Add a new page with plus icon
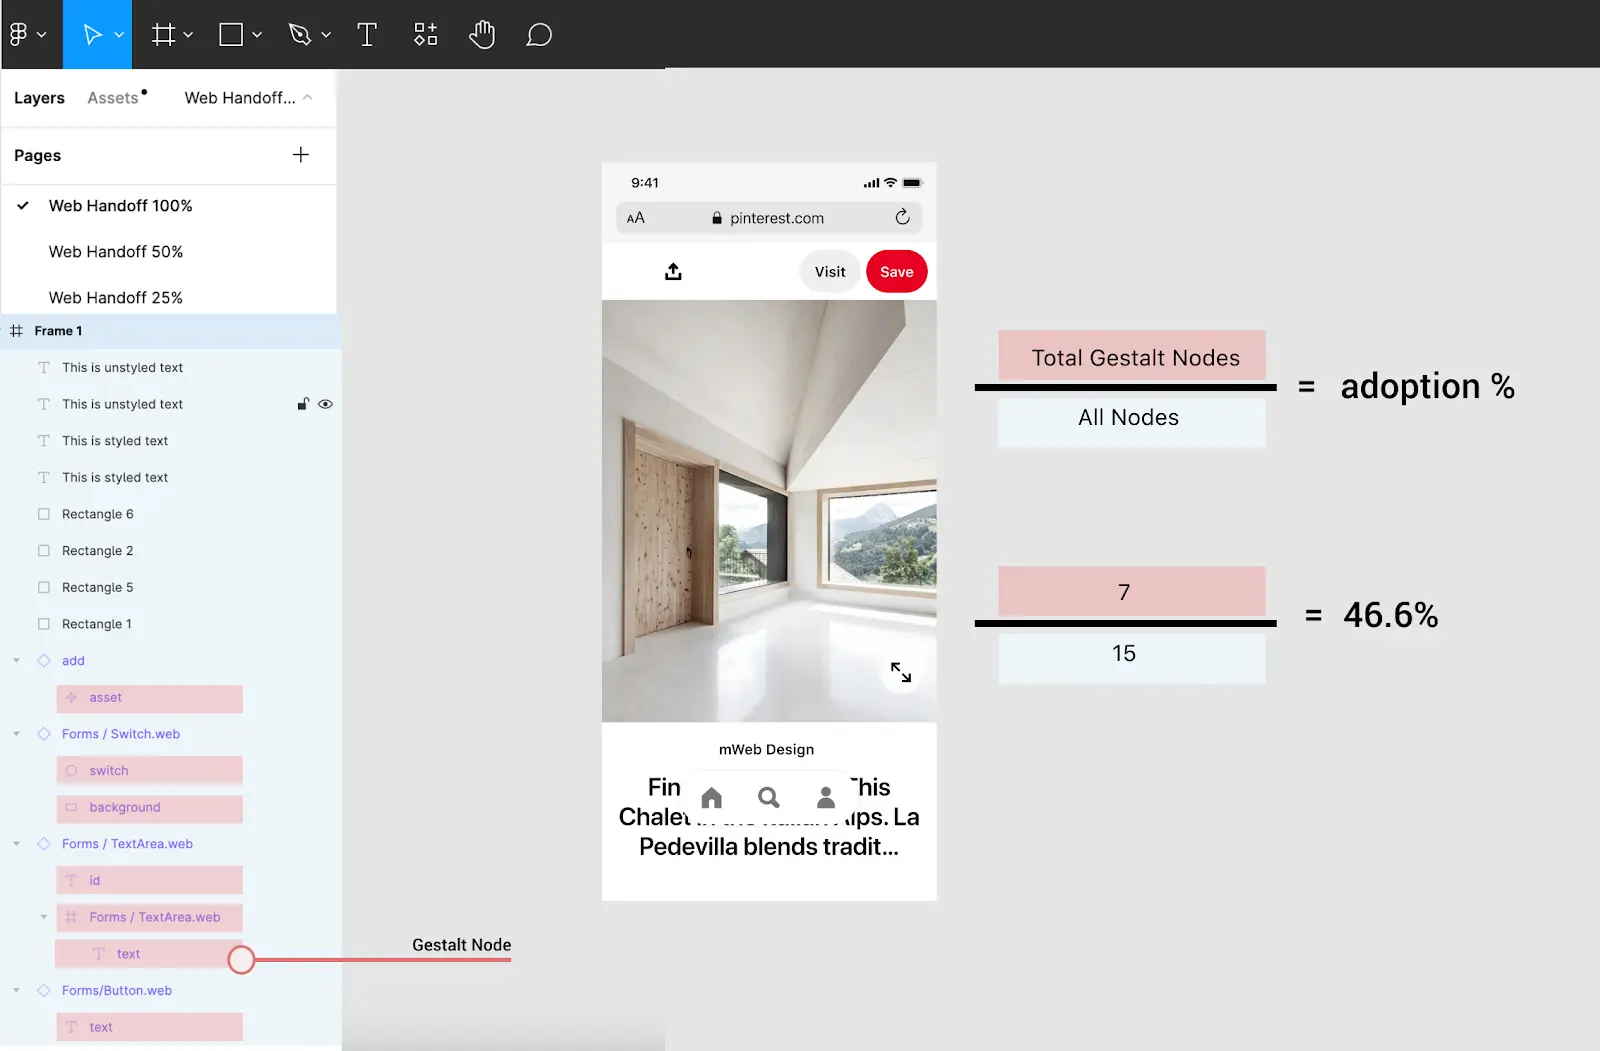 [x=301, y=155]
